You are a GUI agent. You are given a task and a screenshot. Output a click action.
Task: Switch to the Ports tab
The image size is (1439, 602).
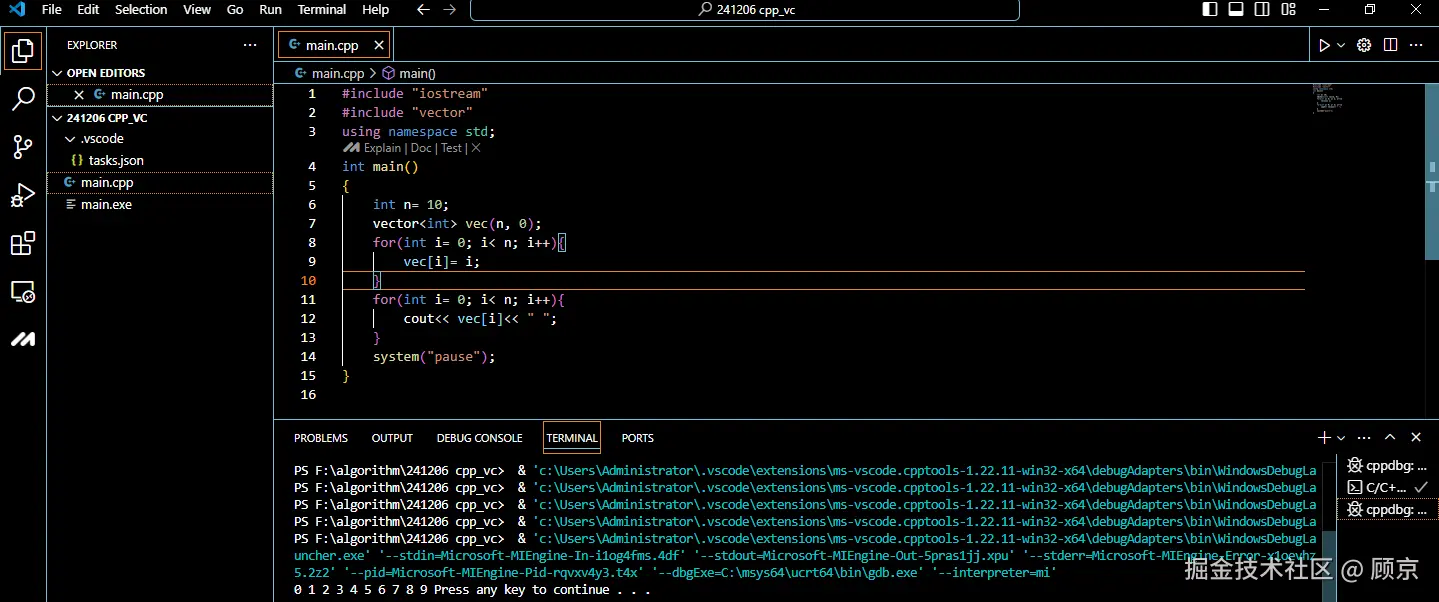tap(637, 438)
